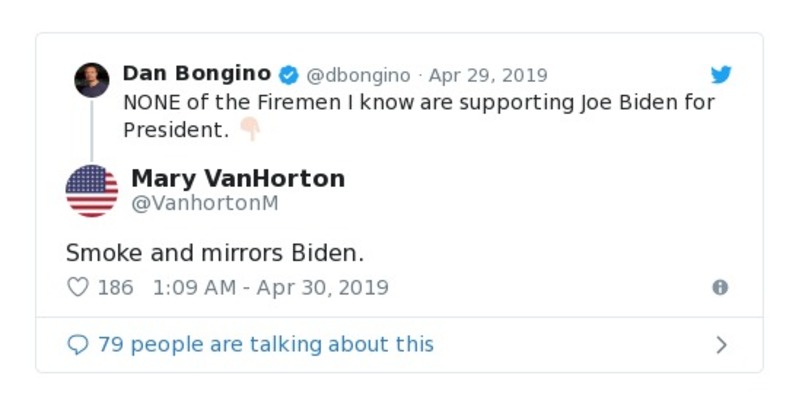Open Dan Bongino's profile picture
This screenshot has height=420, width=799.
(x=92, y=80)
